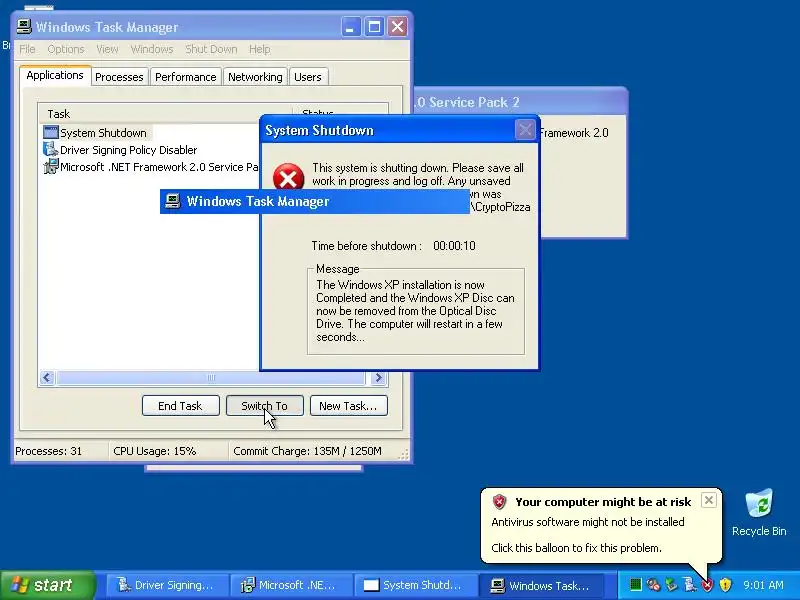The height and width of the screenshot is (600, 800).
Task: Open the Shut Down menu in Task Manager
Action: (x=211, y=49)
